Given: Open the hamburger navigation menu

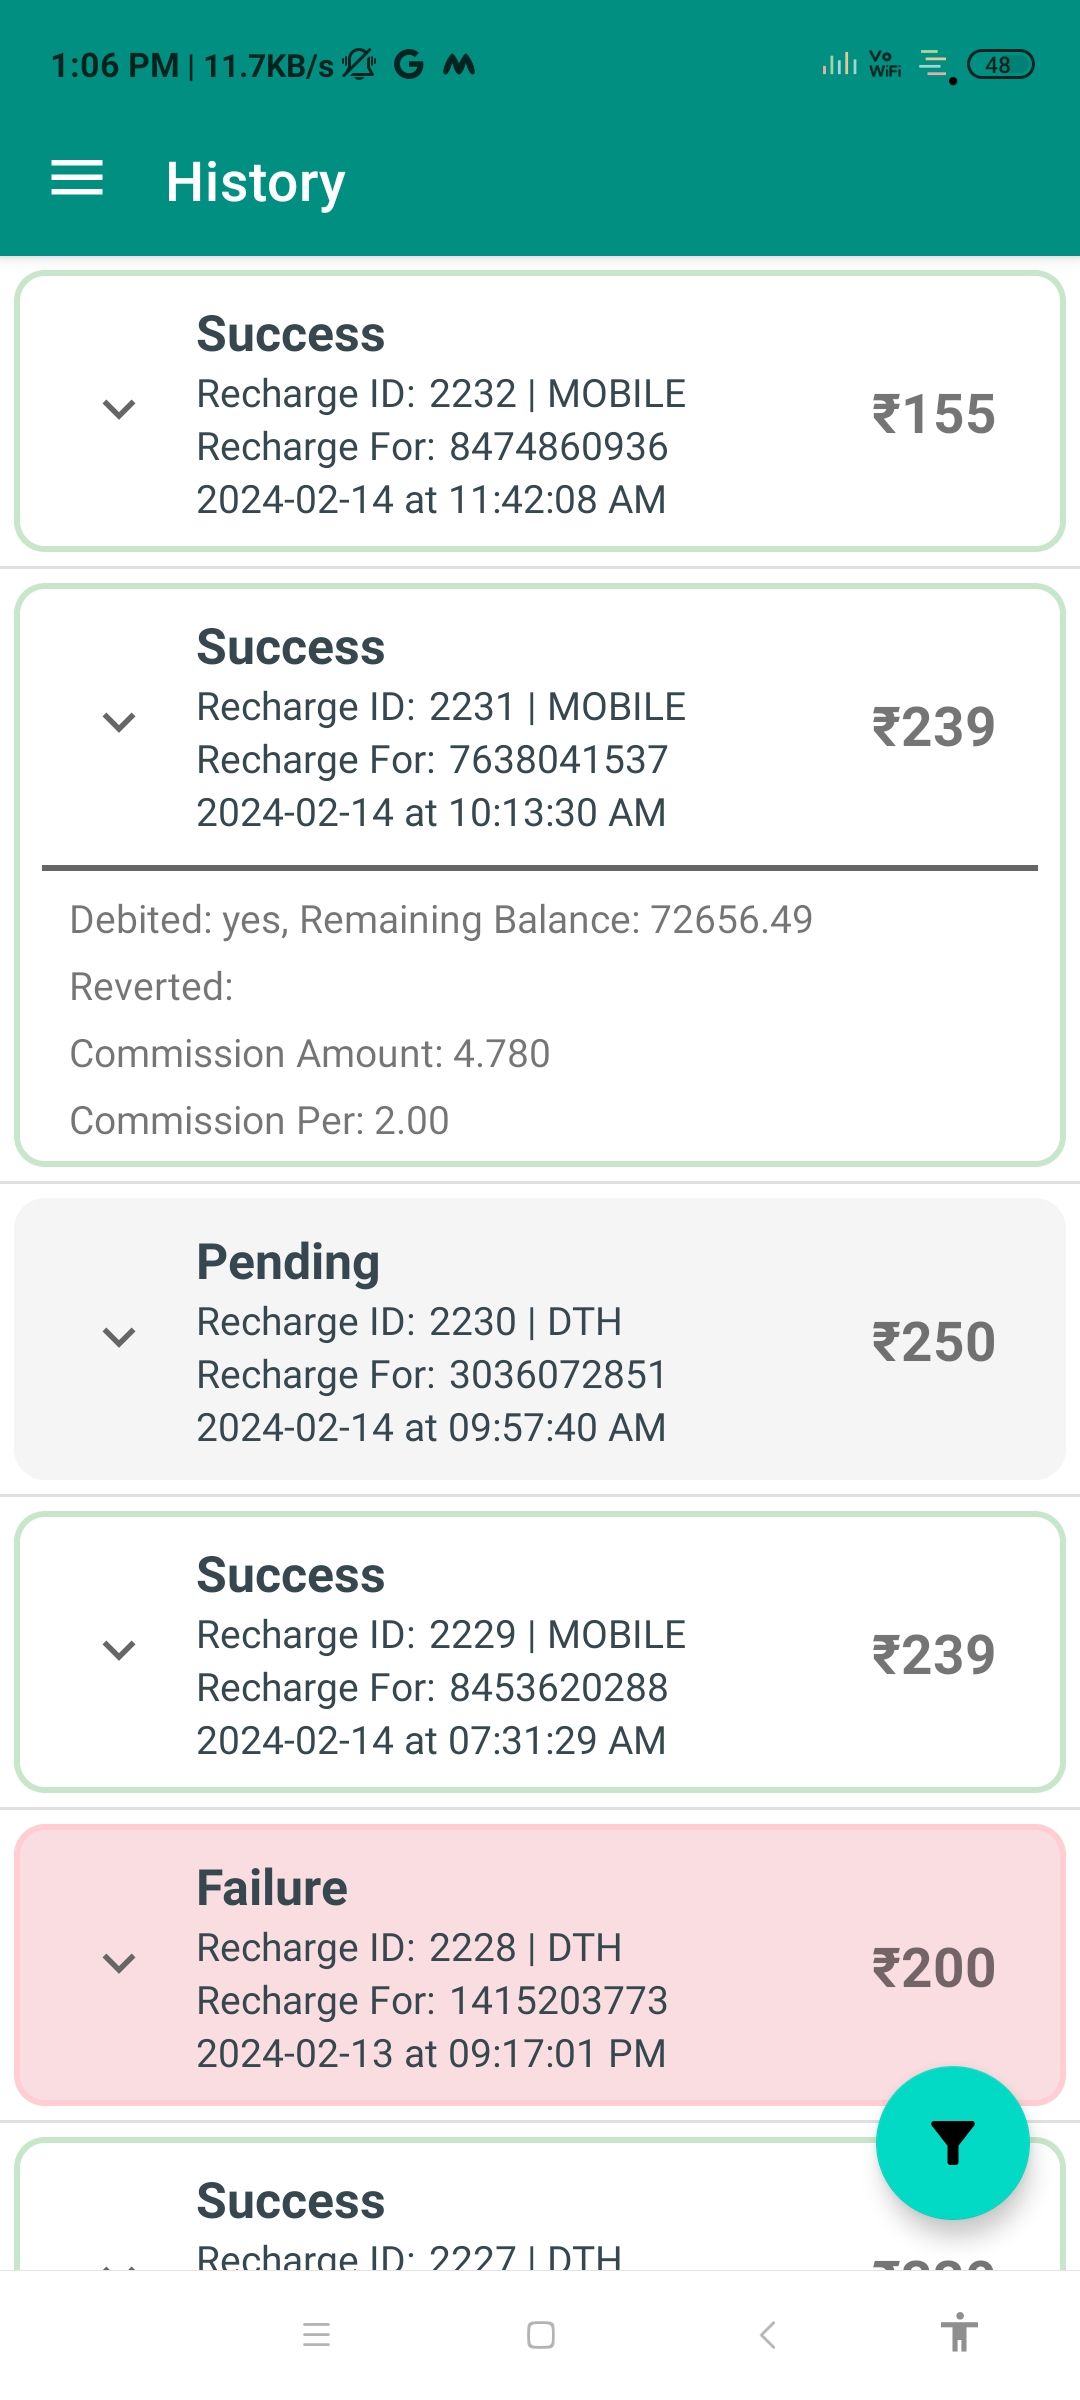Looking at the screenshot, I should click(77, 179).
